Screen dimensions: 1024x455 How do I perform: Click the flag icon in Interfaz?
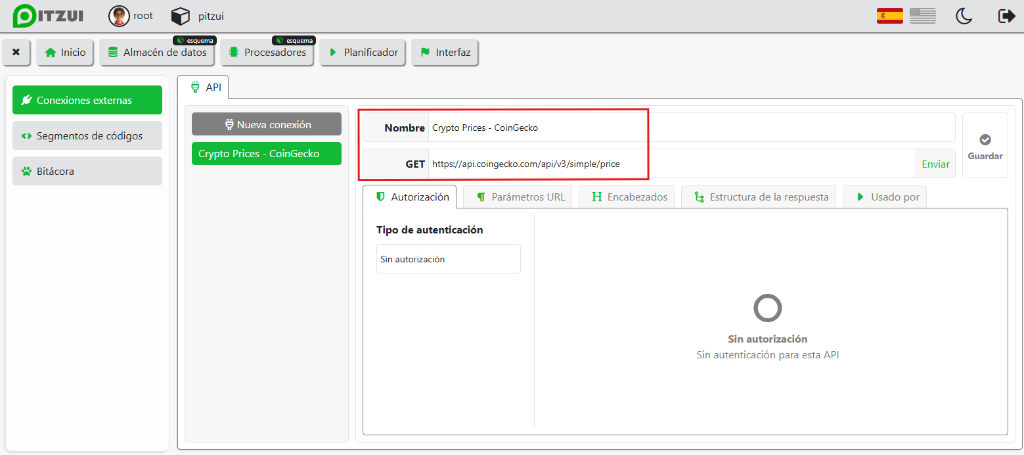click(x=425, y=53)
